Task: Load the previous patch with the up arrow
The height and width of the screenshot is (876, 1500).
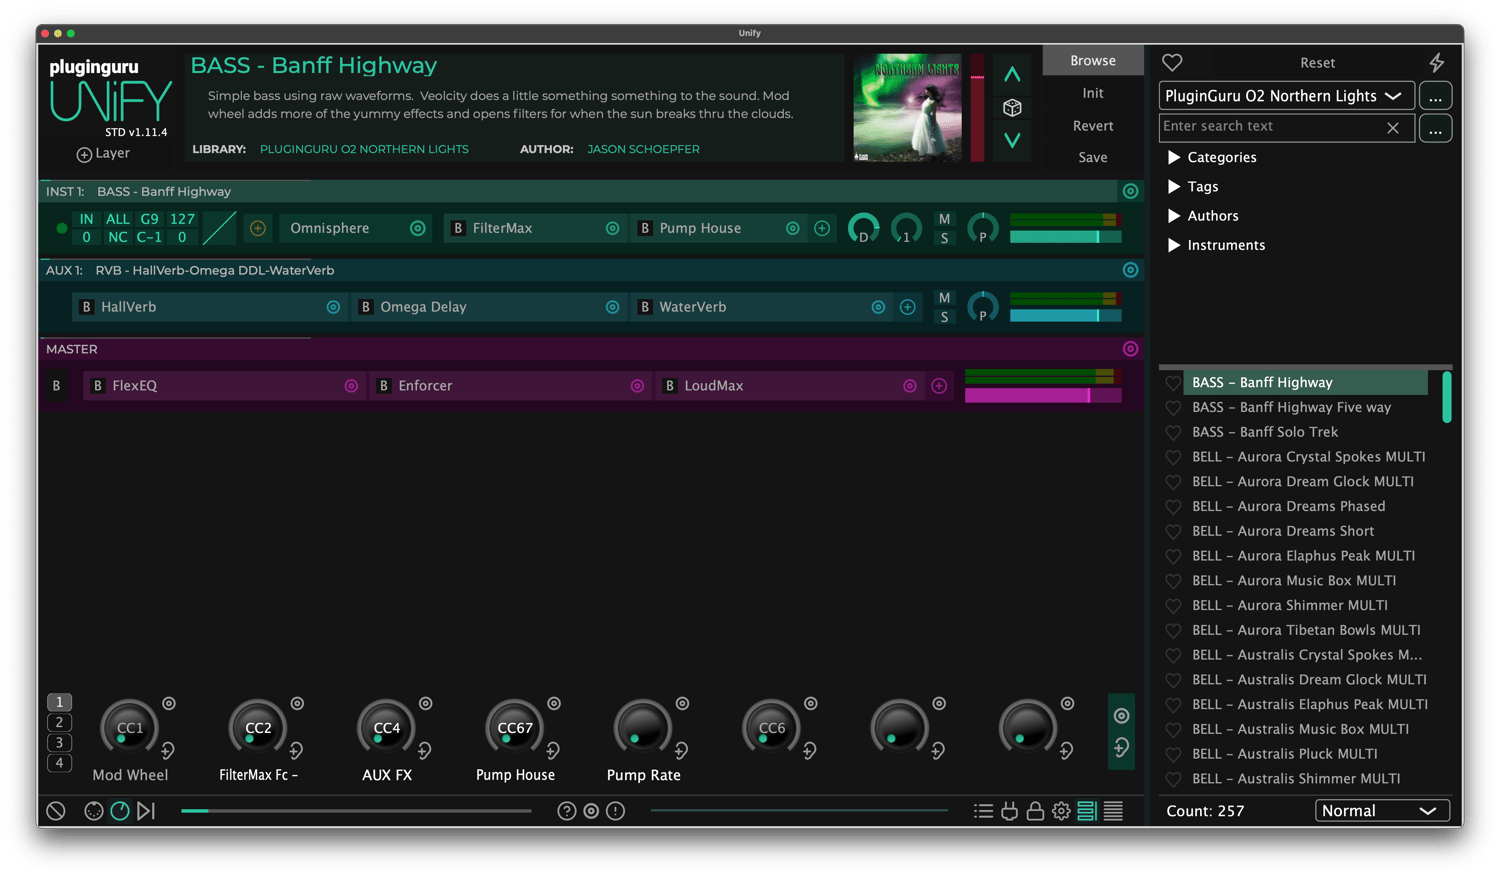Action: click(x=1012, y=75)
